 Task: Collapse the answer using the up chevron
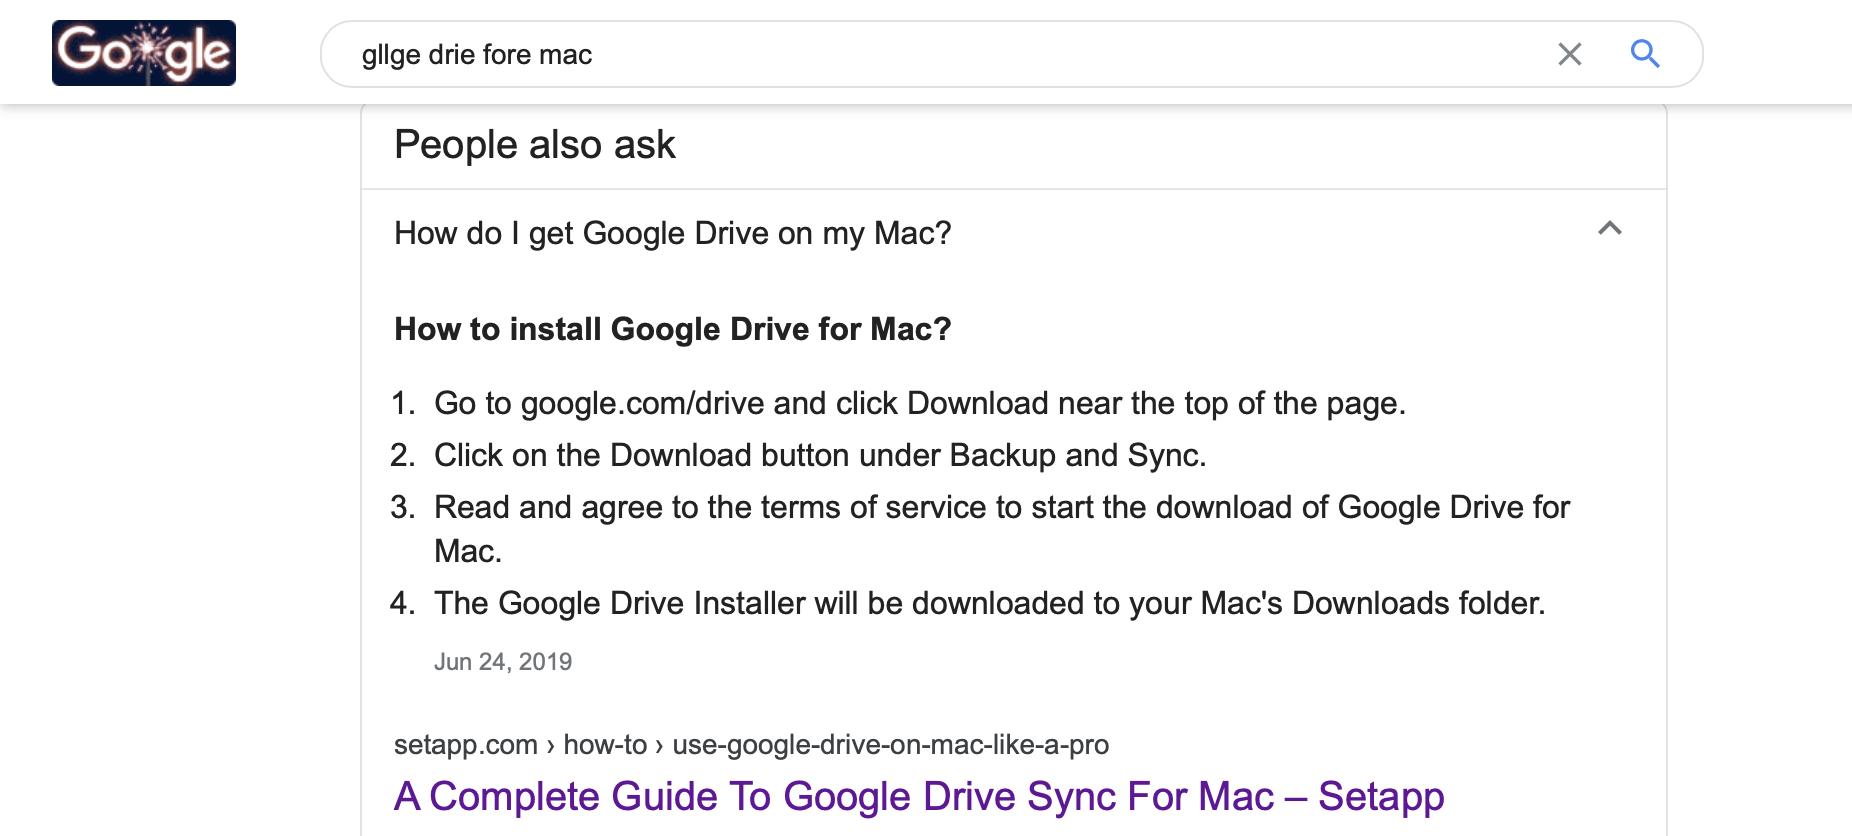click(1609, 229)
